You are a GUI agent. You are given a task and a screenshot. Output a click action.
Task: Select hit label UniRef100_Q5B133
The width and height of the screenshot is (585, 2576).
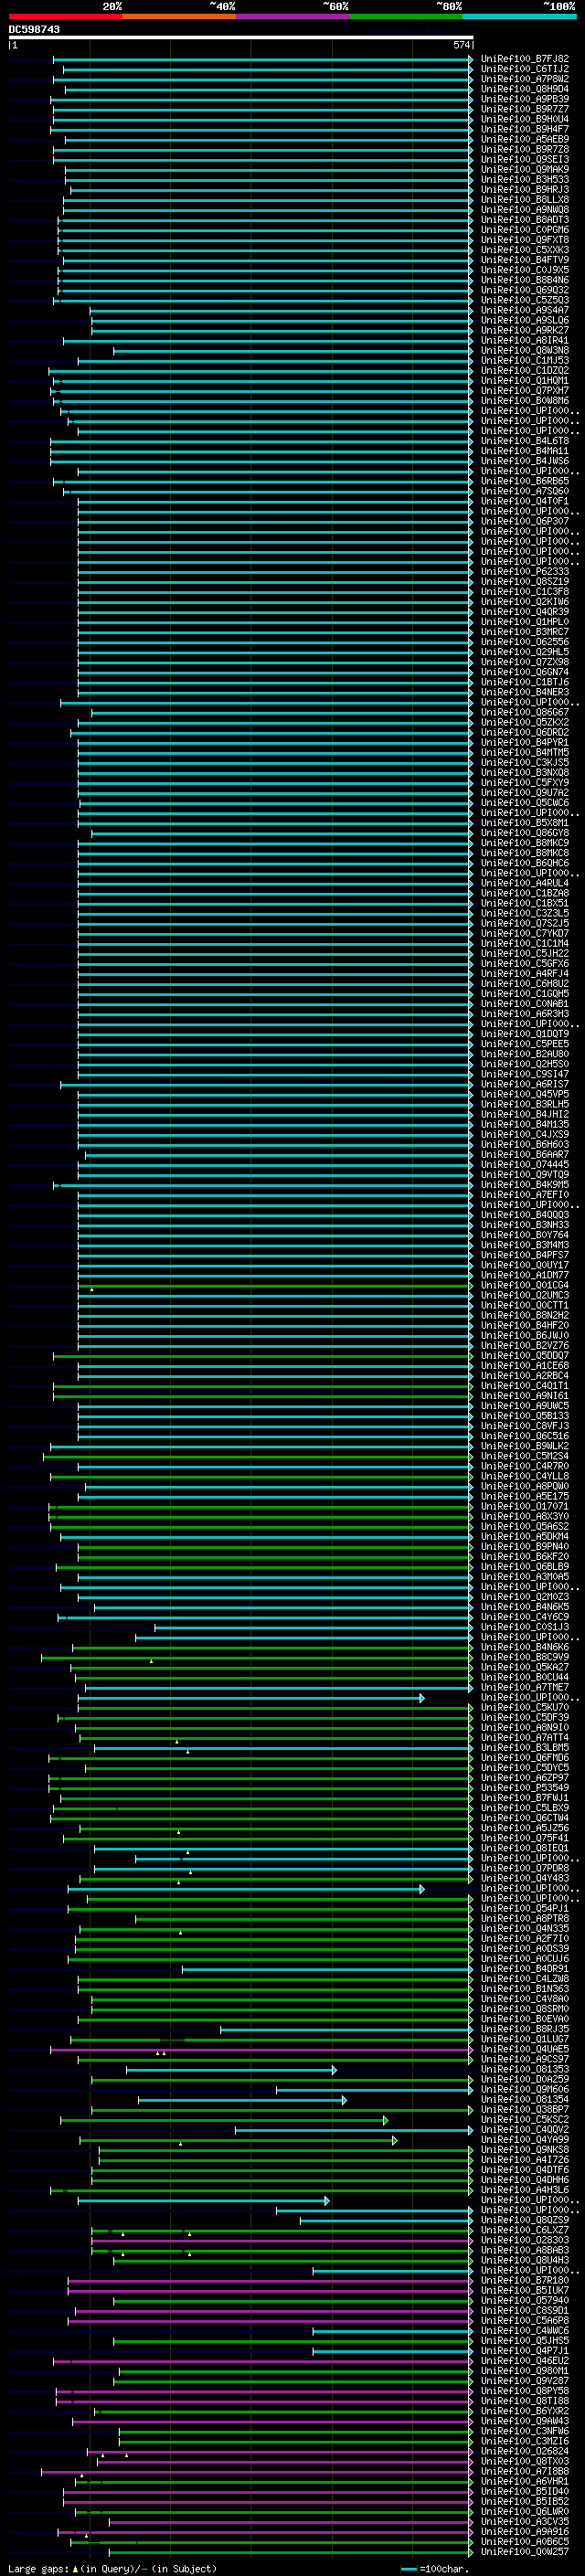coord(525,1416)
